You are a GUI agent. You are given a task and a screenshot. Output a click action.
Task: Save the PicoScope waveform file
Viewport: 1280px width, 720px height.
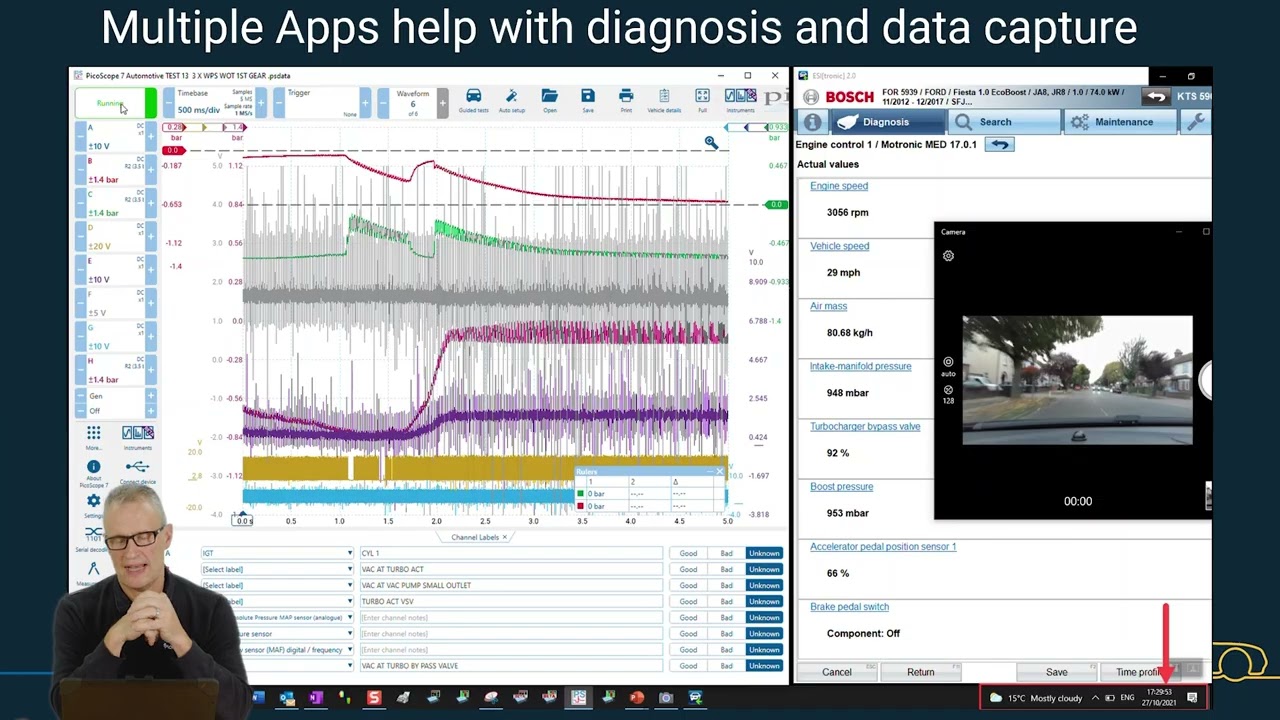click(588, 100)
